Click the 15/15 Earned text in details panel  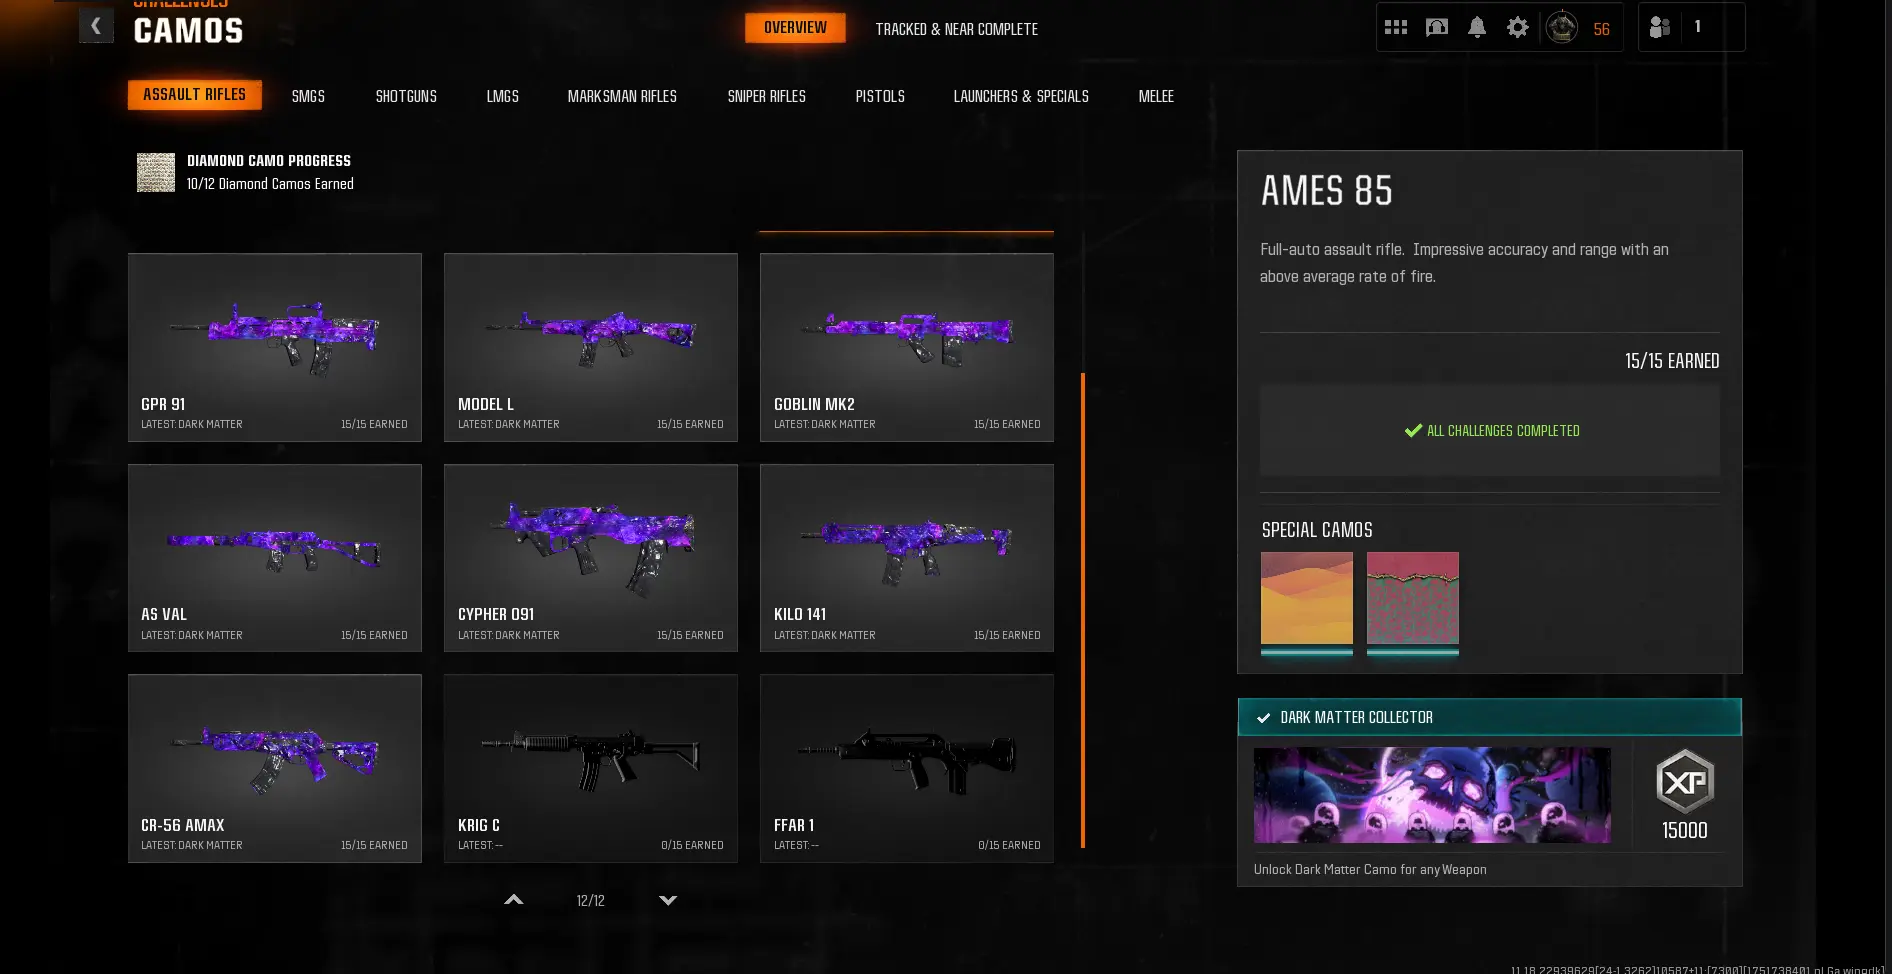1672,361
